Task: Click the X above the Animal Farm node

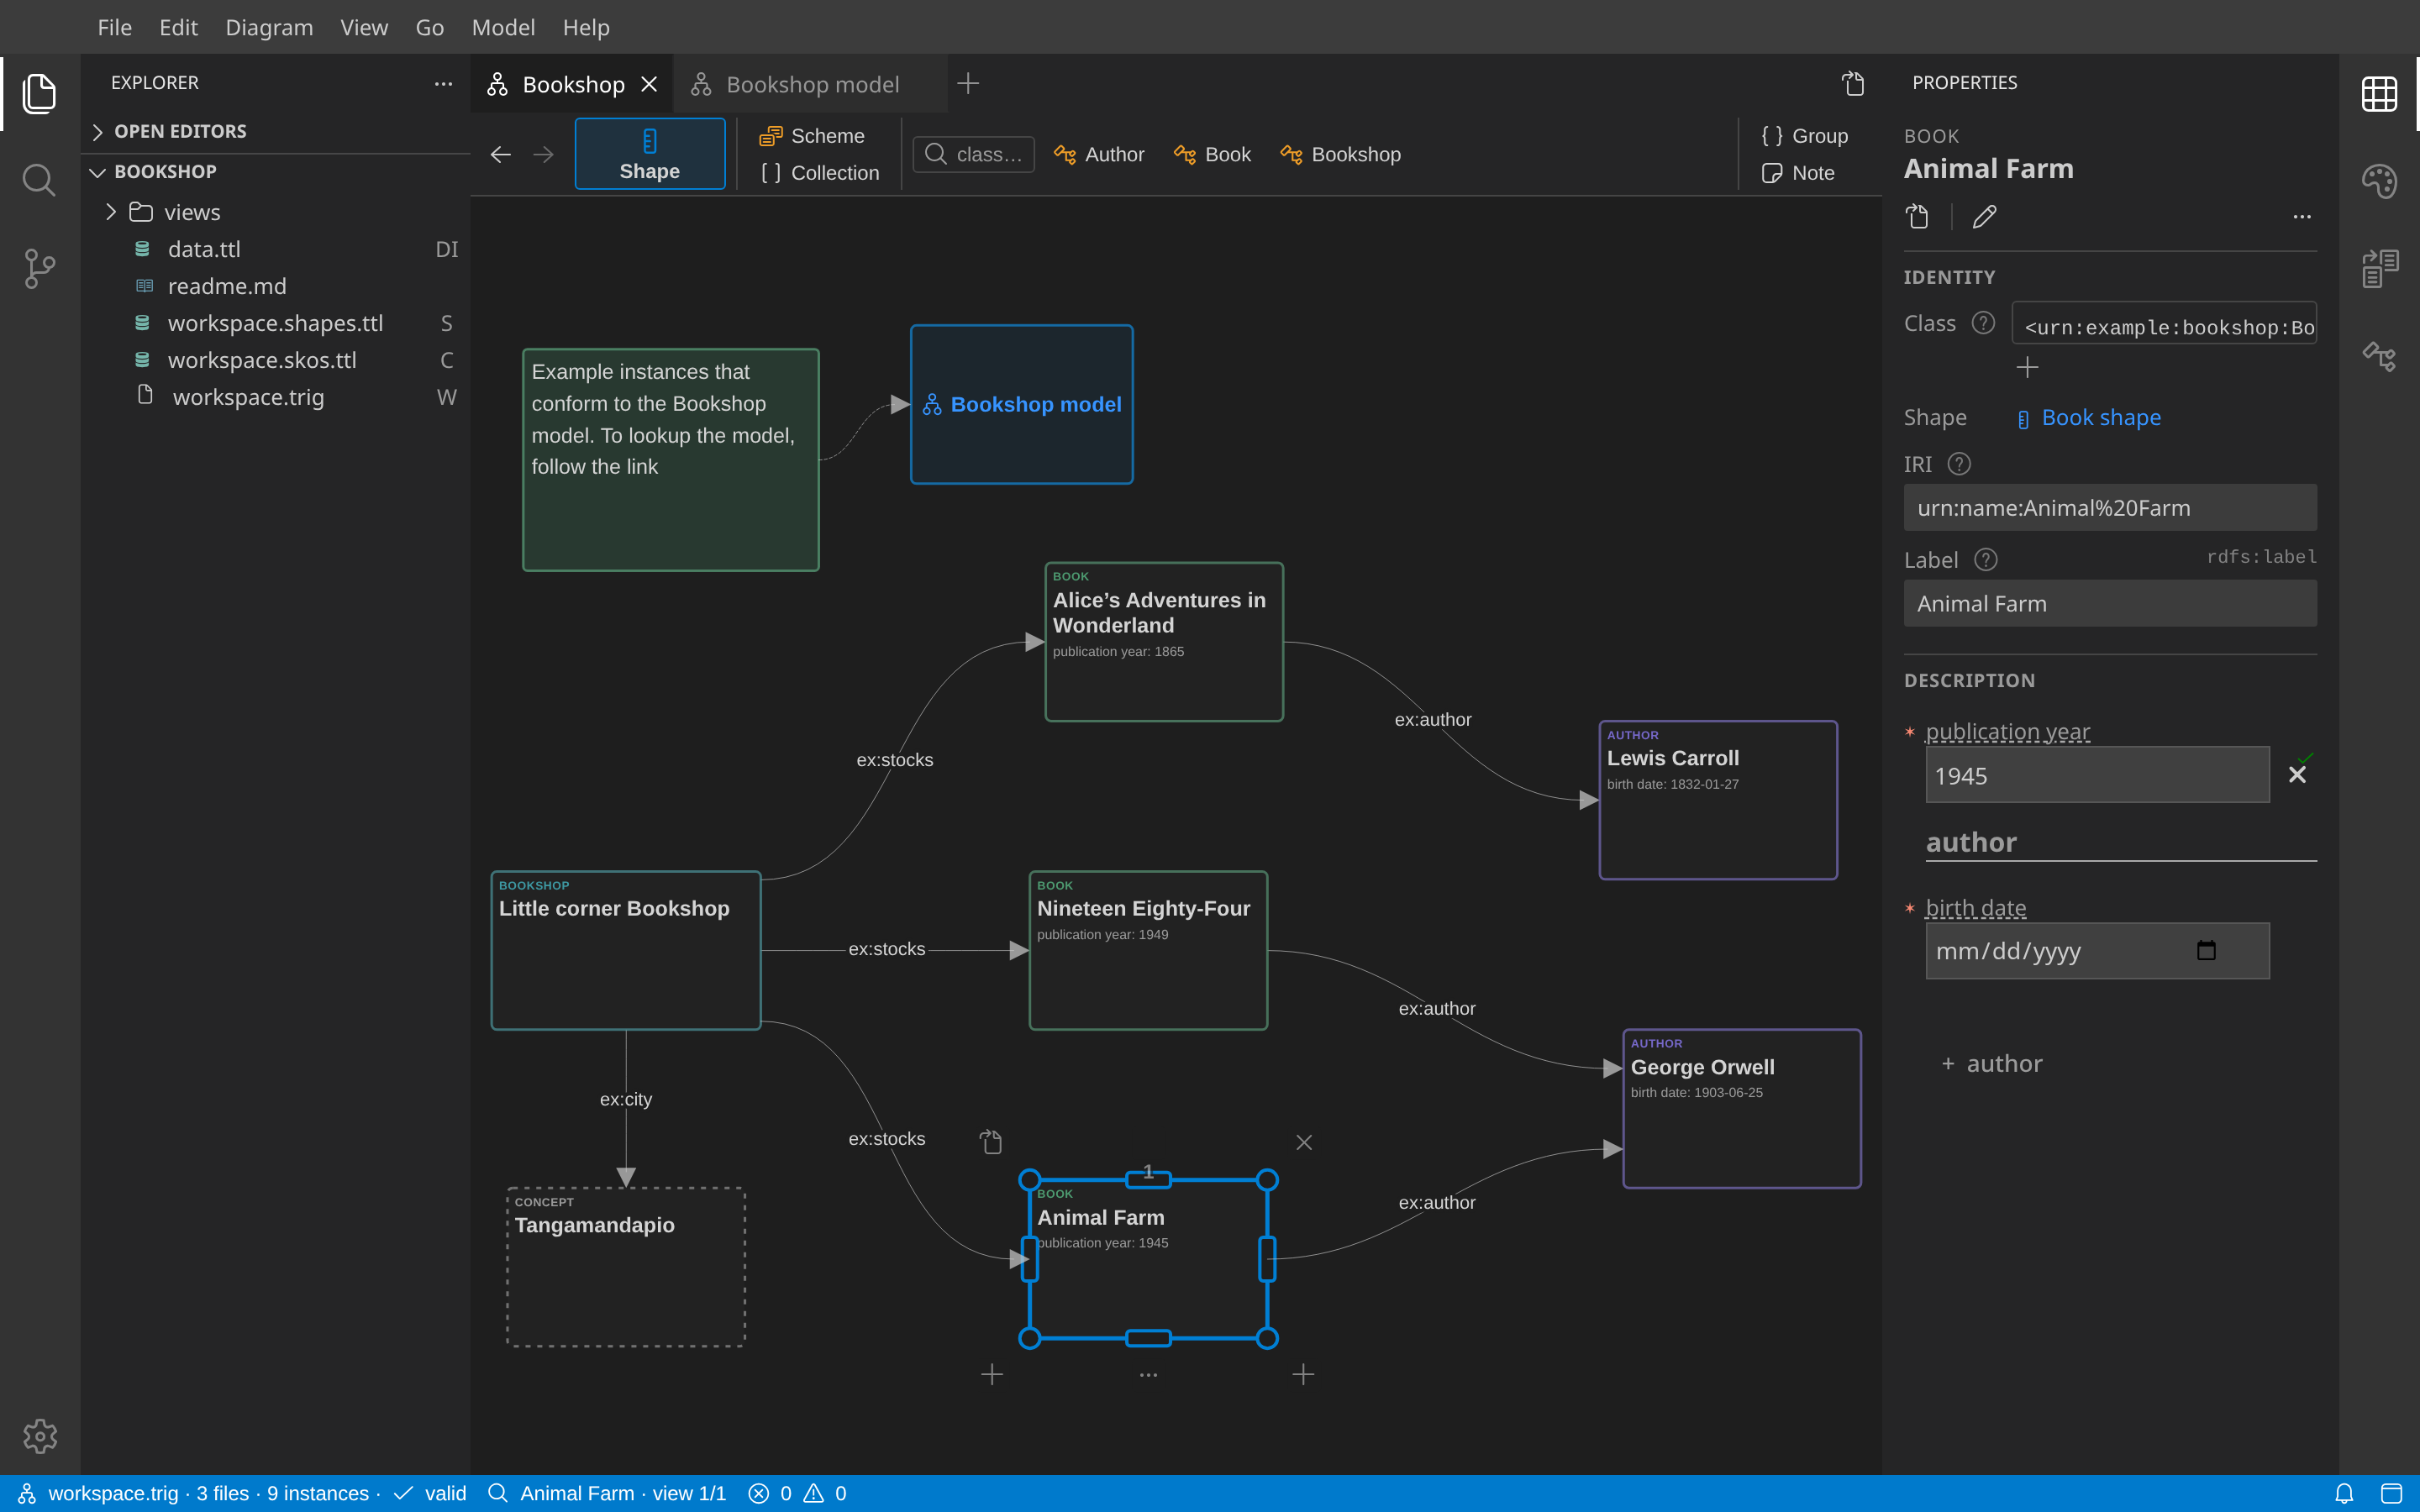Action: (x=1304, y=1142)
